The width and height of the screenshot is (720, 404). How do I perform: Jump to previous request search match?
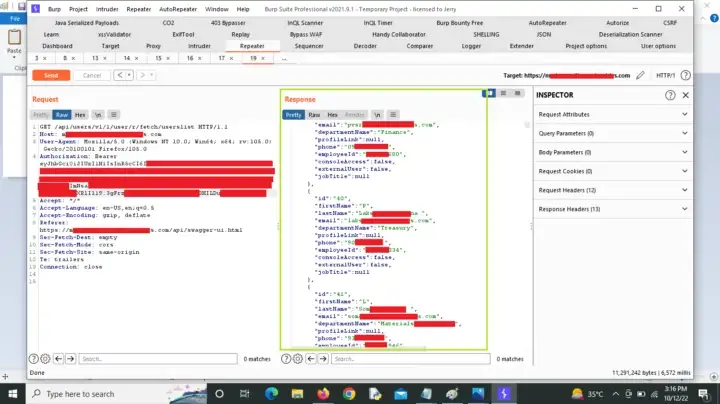point(58,359)
